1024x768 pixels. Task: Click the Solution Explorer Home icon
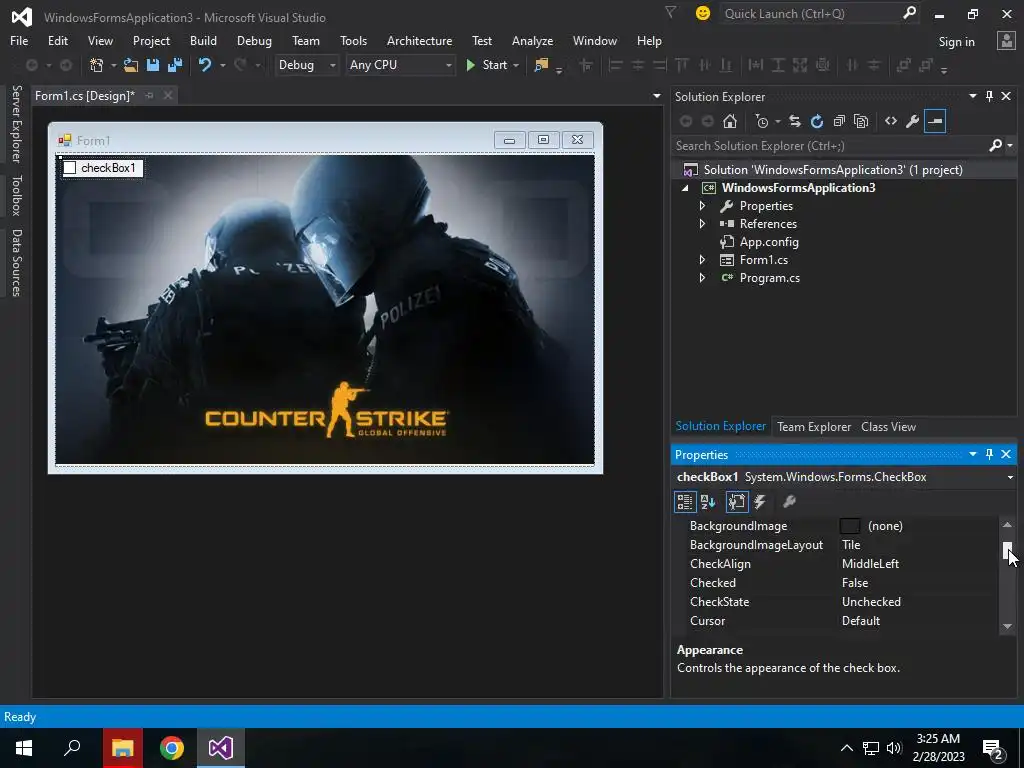click(730, 121)
